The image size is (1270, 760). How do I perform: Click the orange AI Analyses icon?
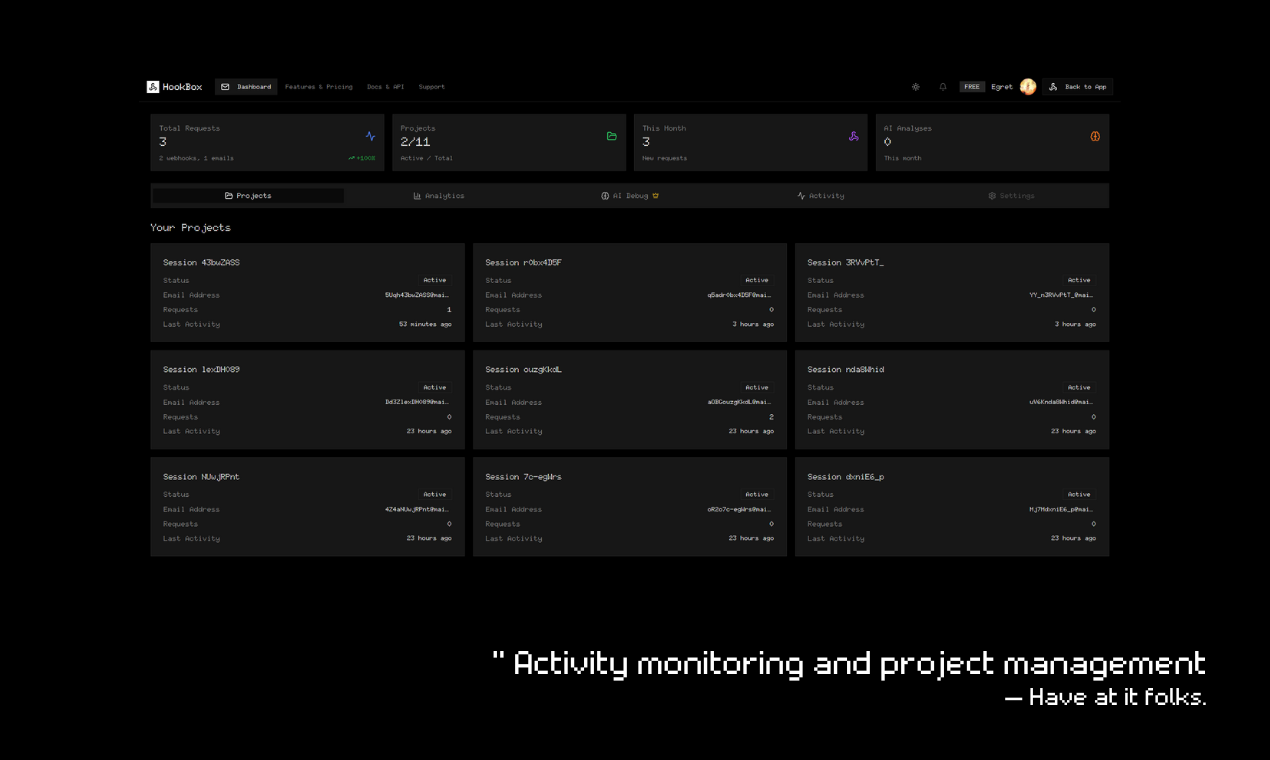[x=1095, y=136]
